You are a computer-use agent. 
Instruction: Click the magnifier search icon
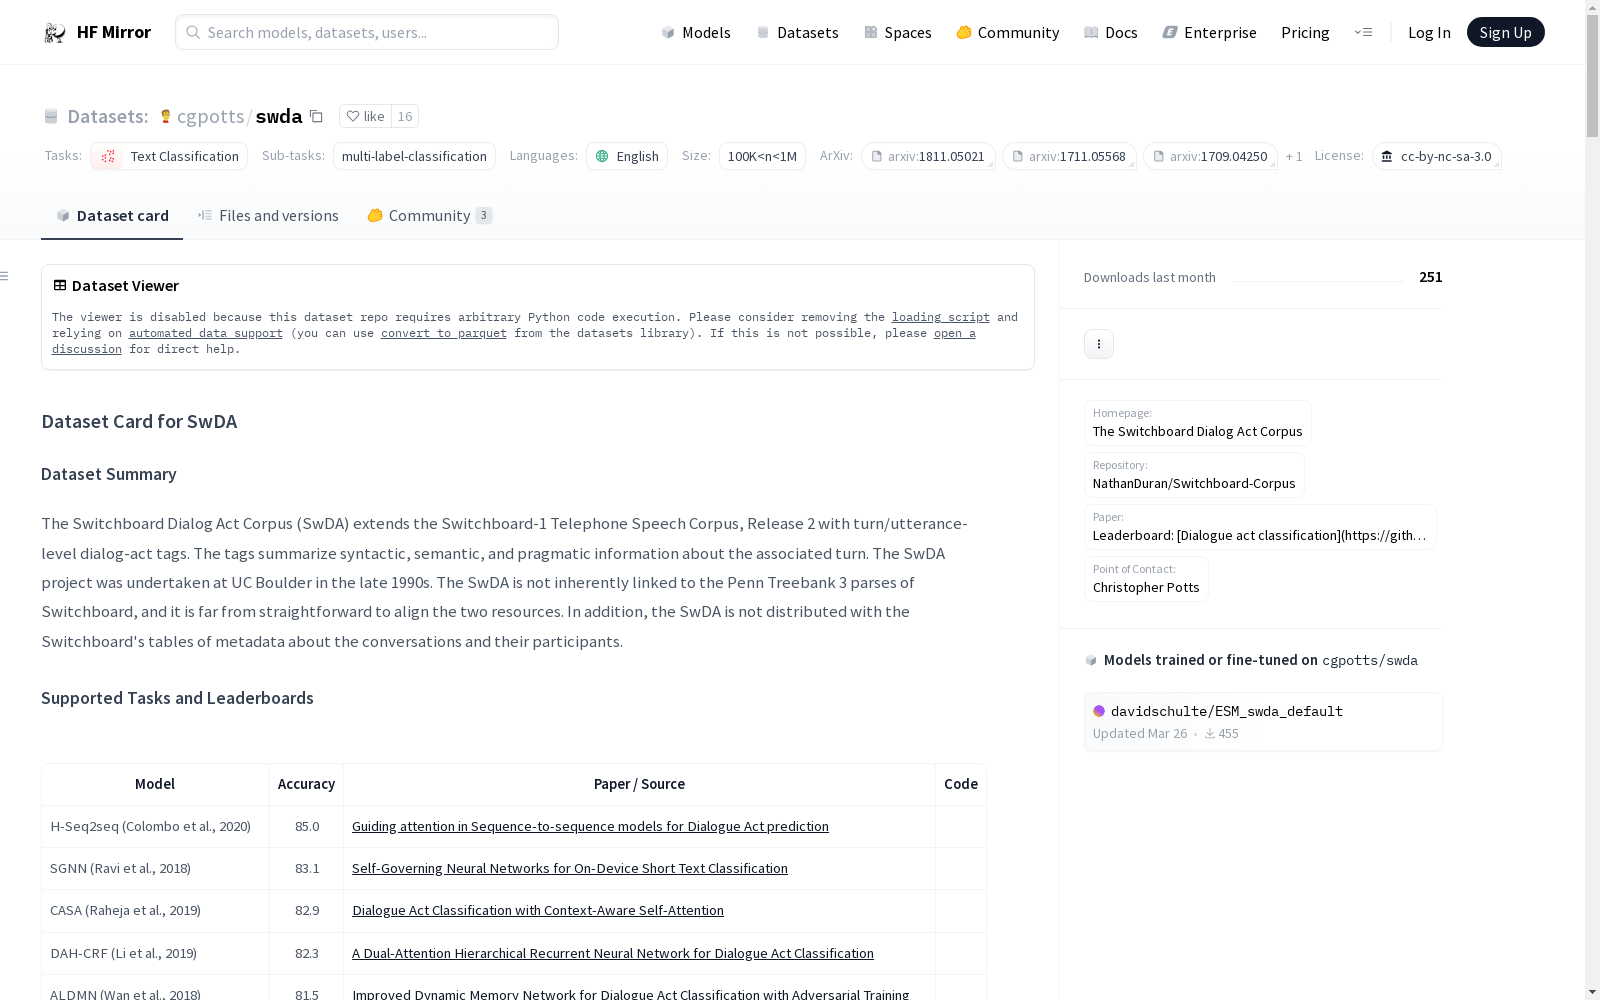tap(193, 32)
